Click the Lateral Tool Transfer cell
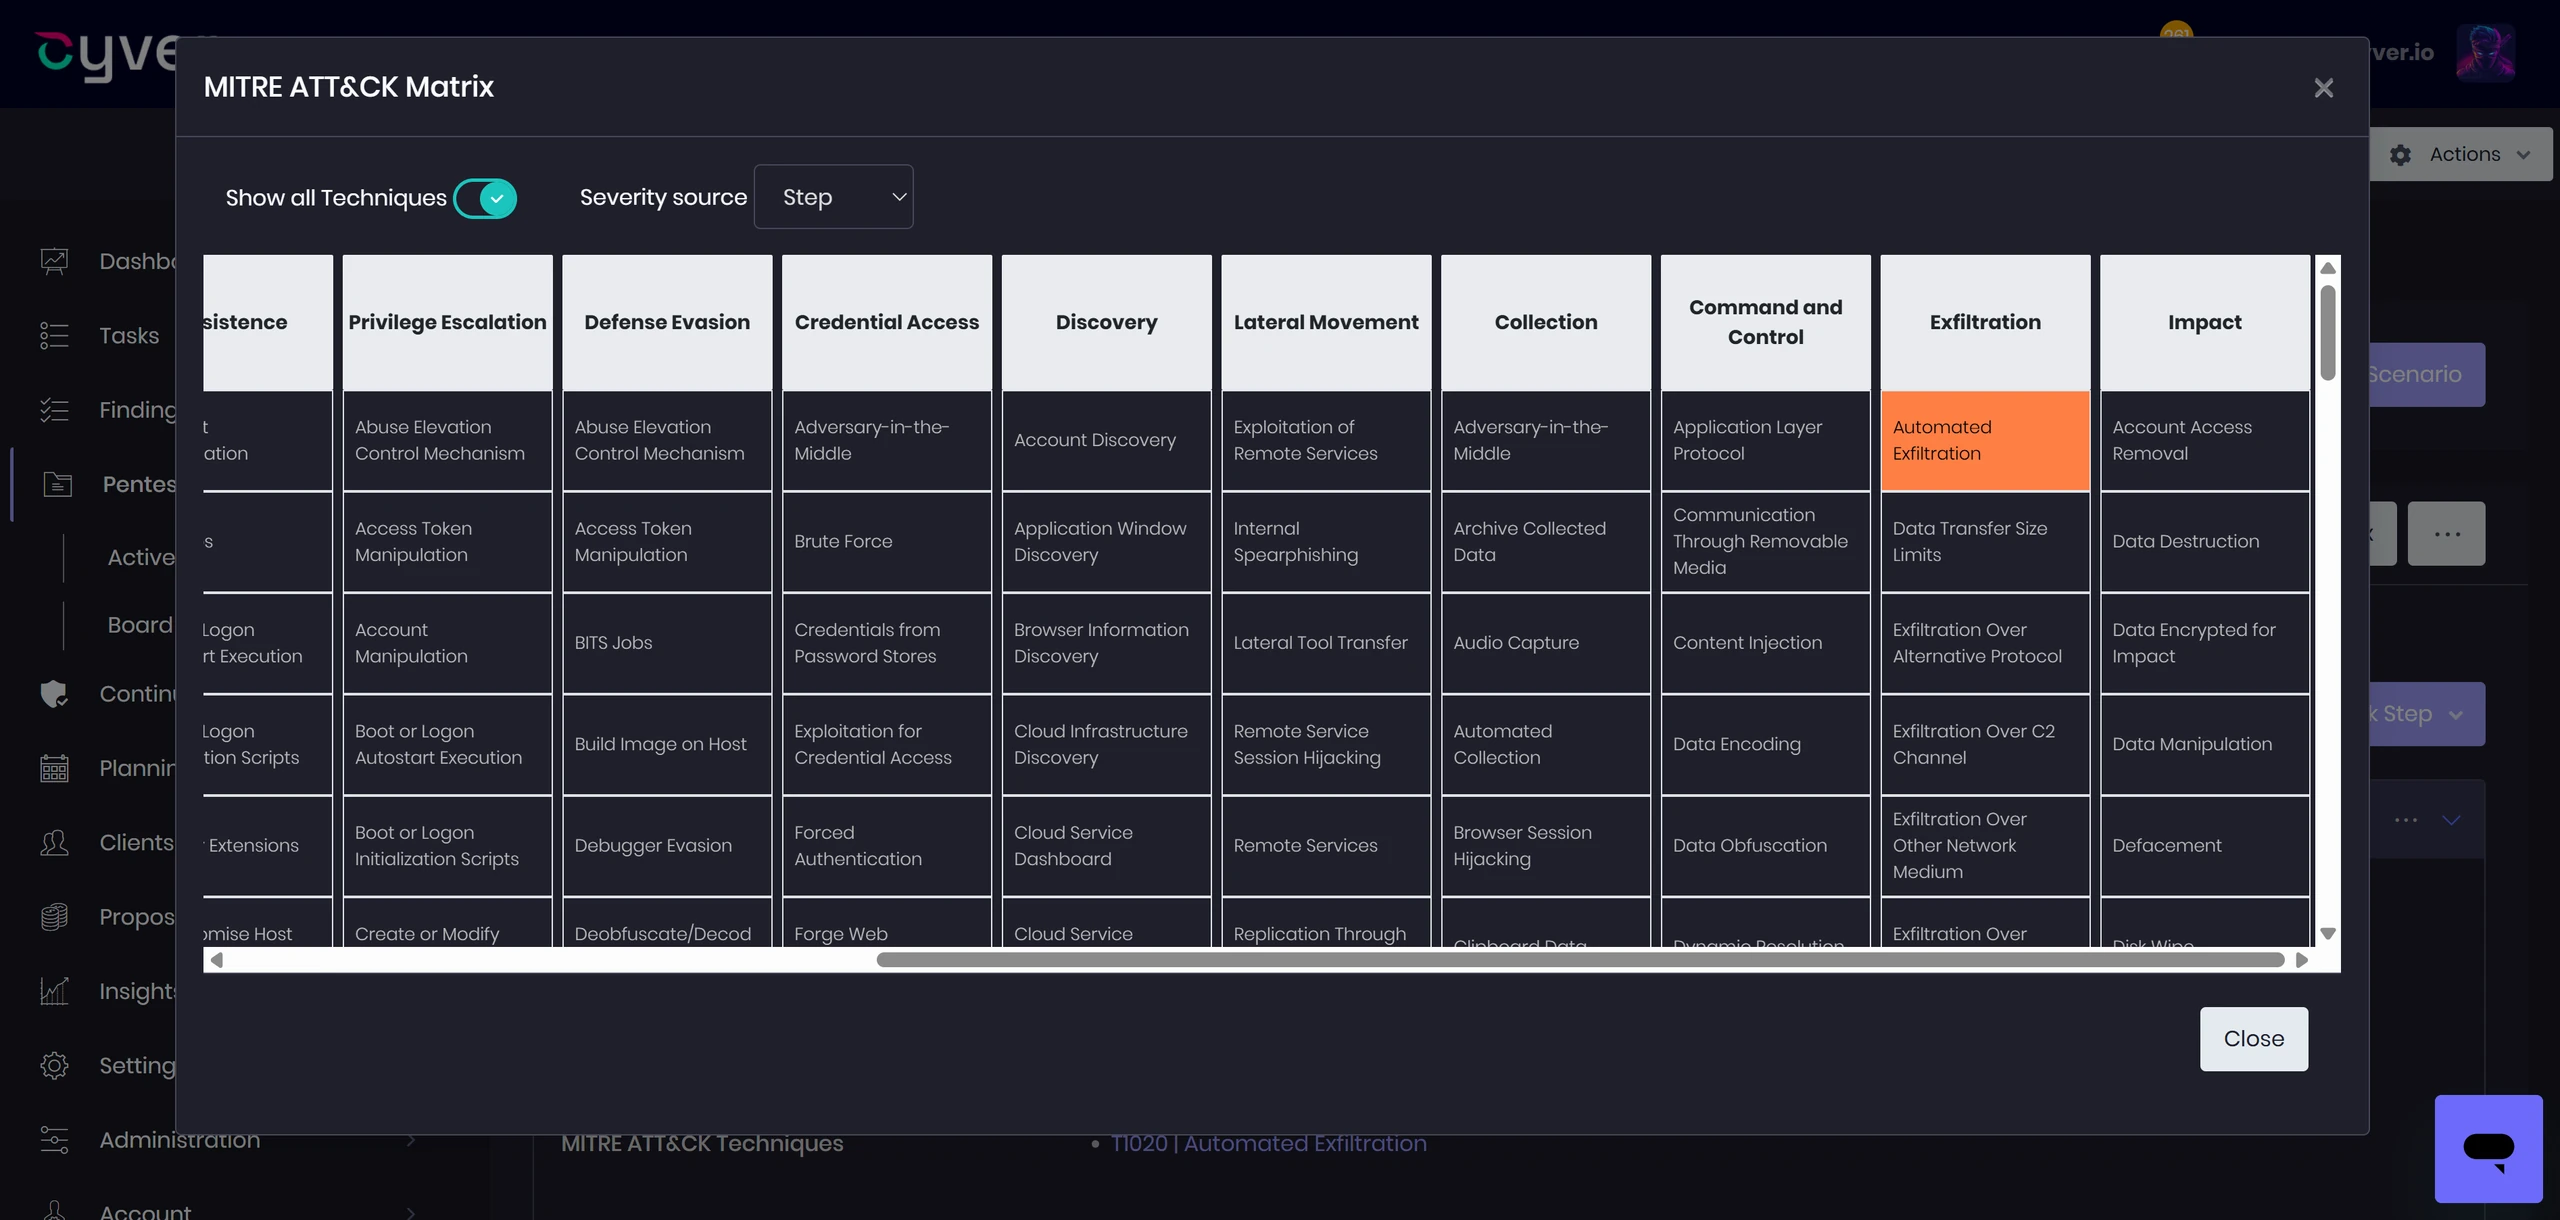Image resolution: width=2560 pixels, height=1220 pixels. [1326, 643]
